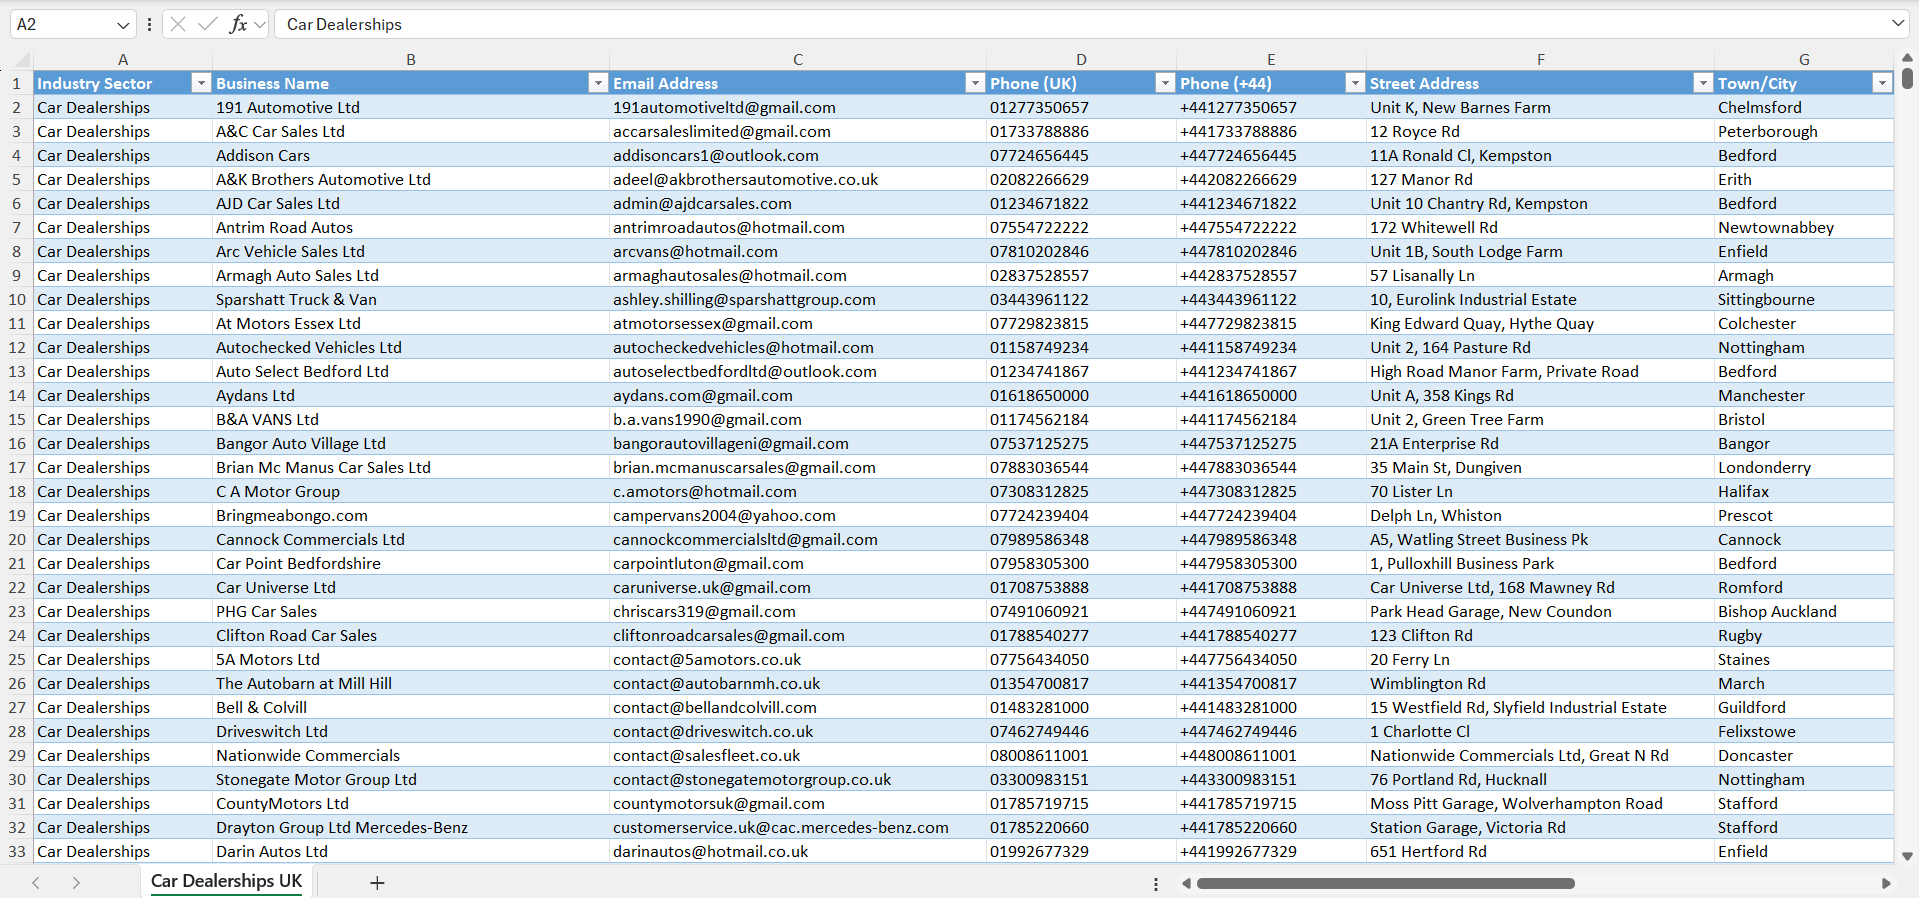Click cell 'Sittingbourne'

point(1804,299)
